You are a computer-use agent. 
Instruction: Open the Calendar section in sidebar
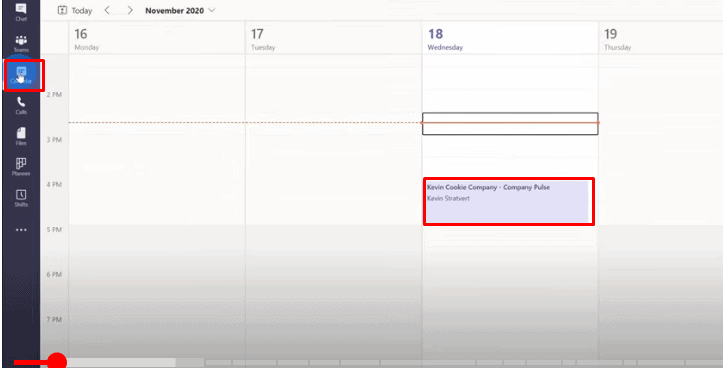pyautogui.click(x=21, y=75)
